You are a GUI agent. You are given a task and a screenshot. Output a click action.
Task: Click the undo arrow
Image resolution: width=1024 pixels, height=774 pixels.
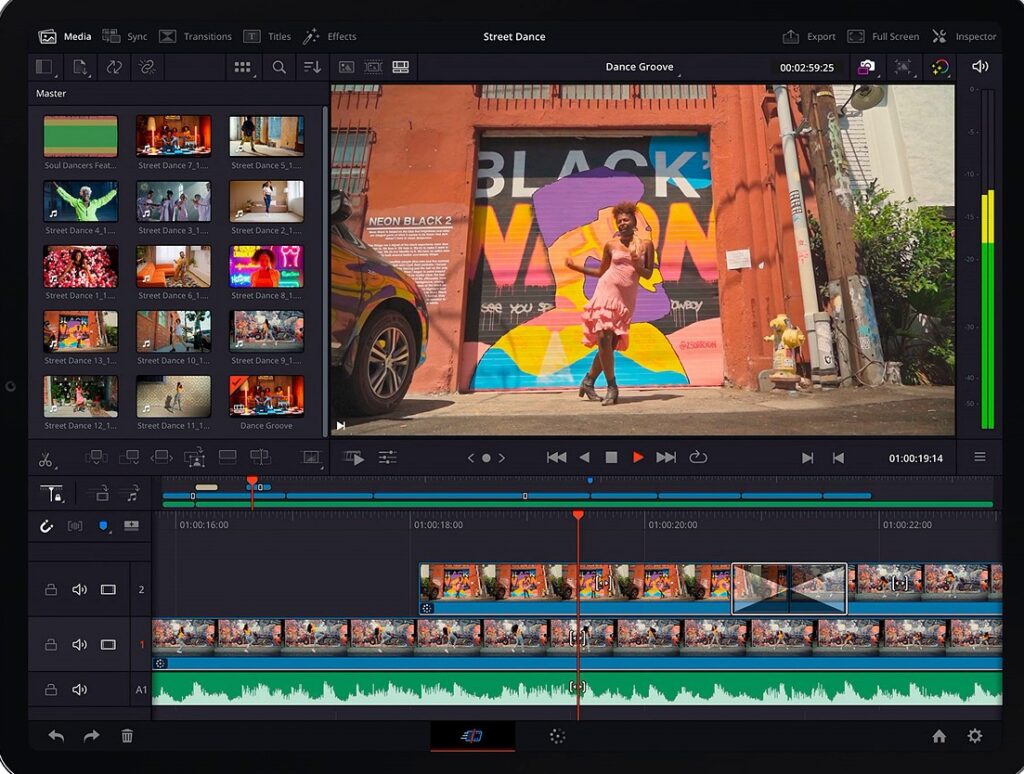56,736
